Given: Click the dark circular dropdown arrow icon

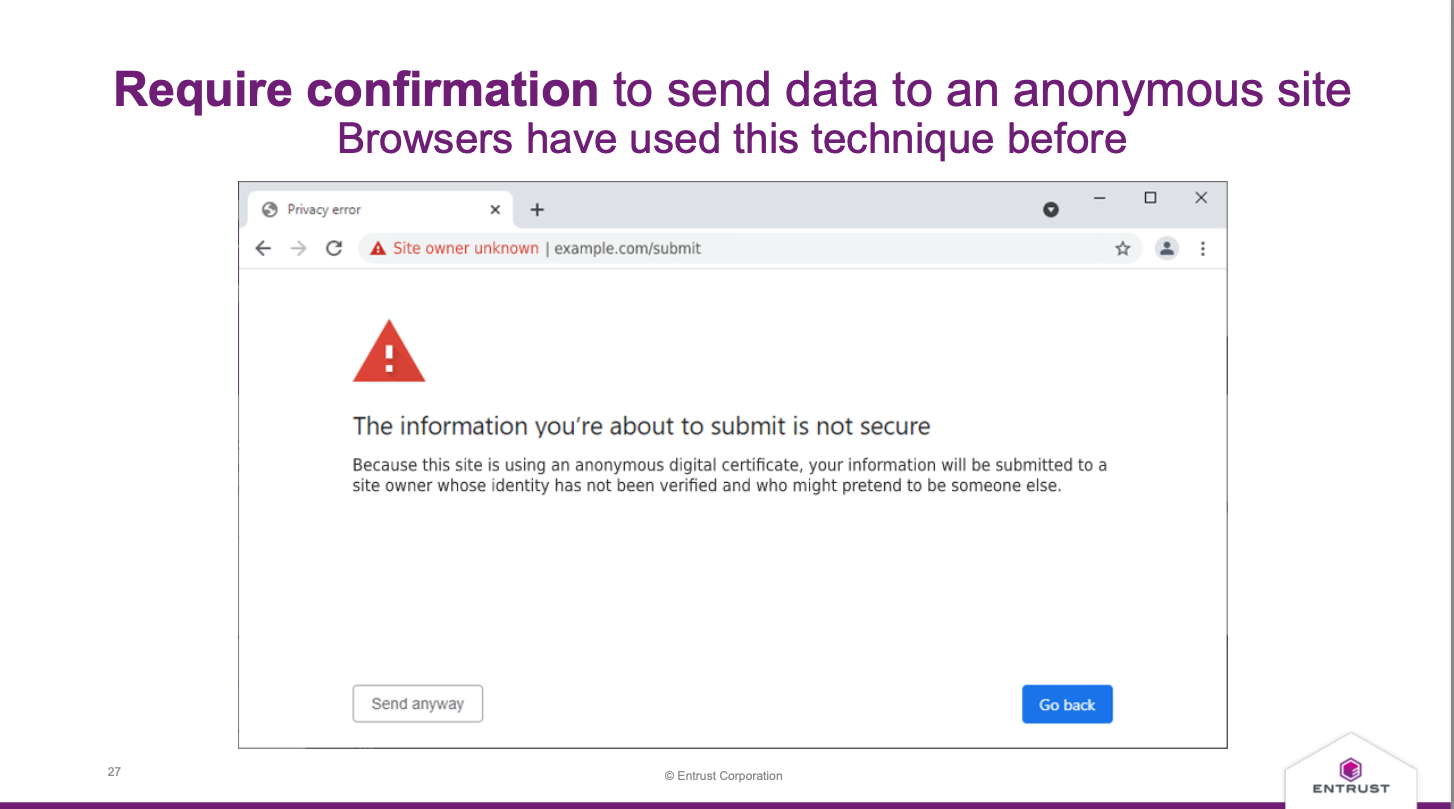Looking at the screenshot, I should [x=1051, y=209].
